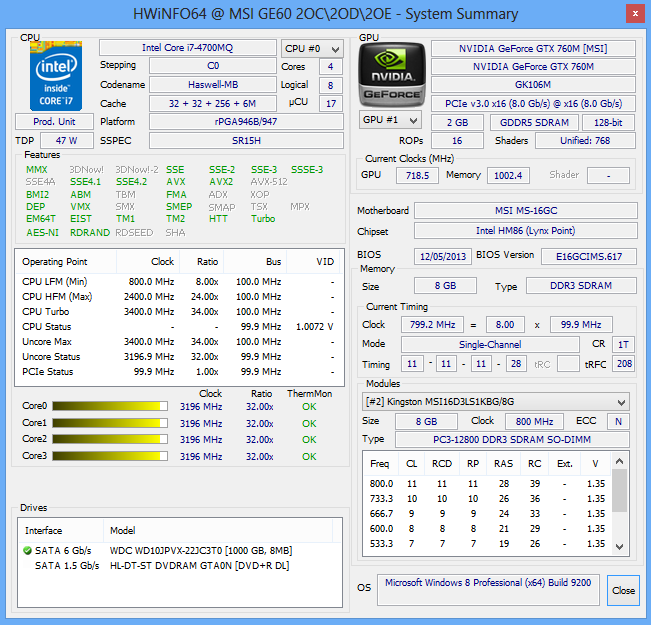Viewport: 651px width, 625px height.
Task: Click the 1T command rate field
Action: 623,345
